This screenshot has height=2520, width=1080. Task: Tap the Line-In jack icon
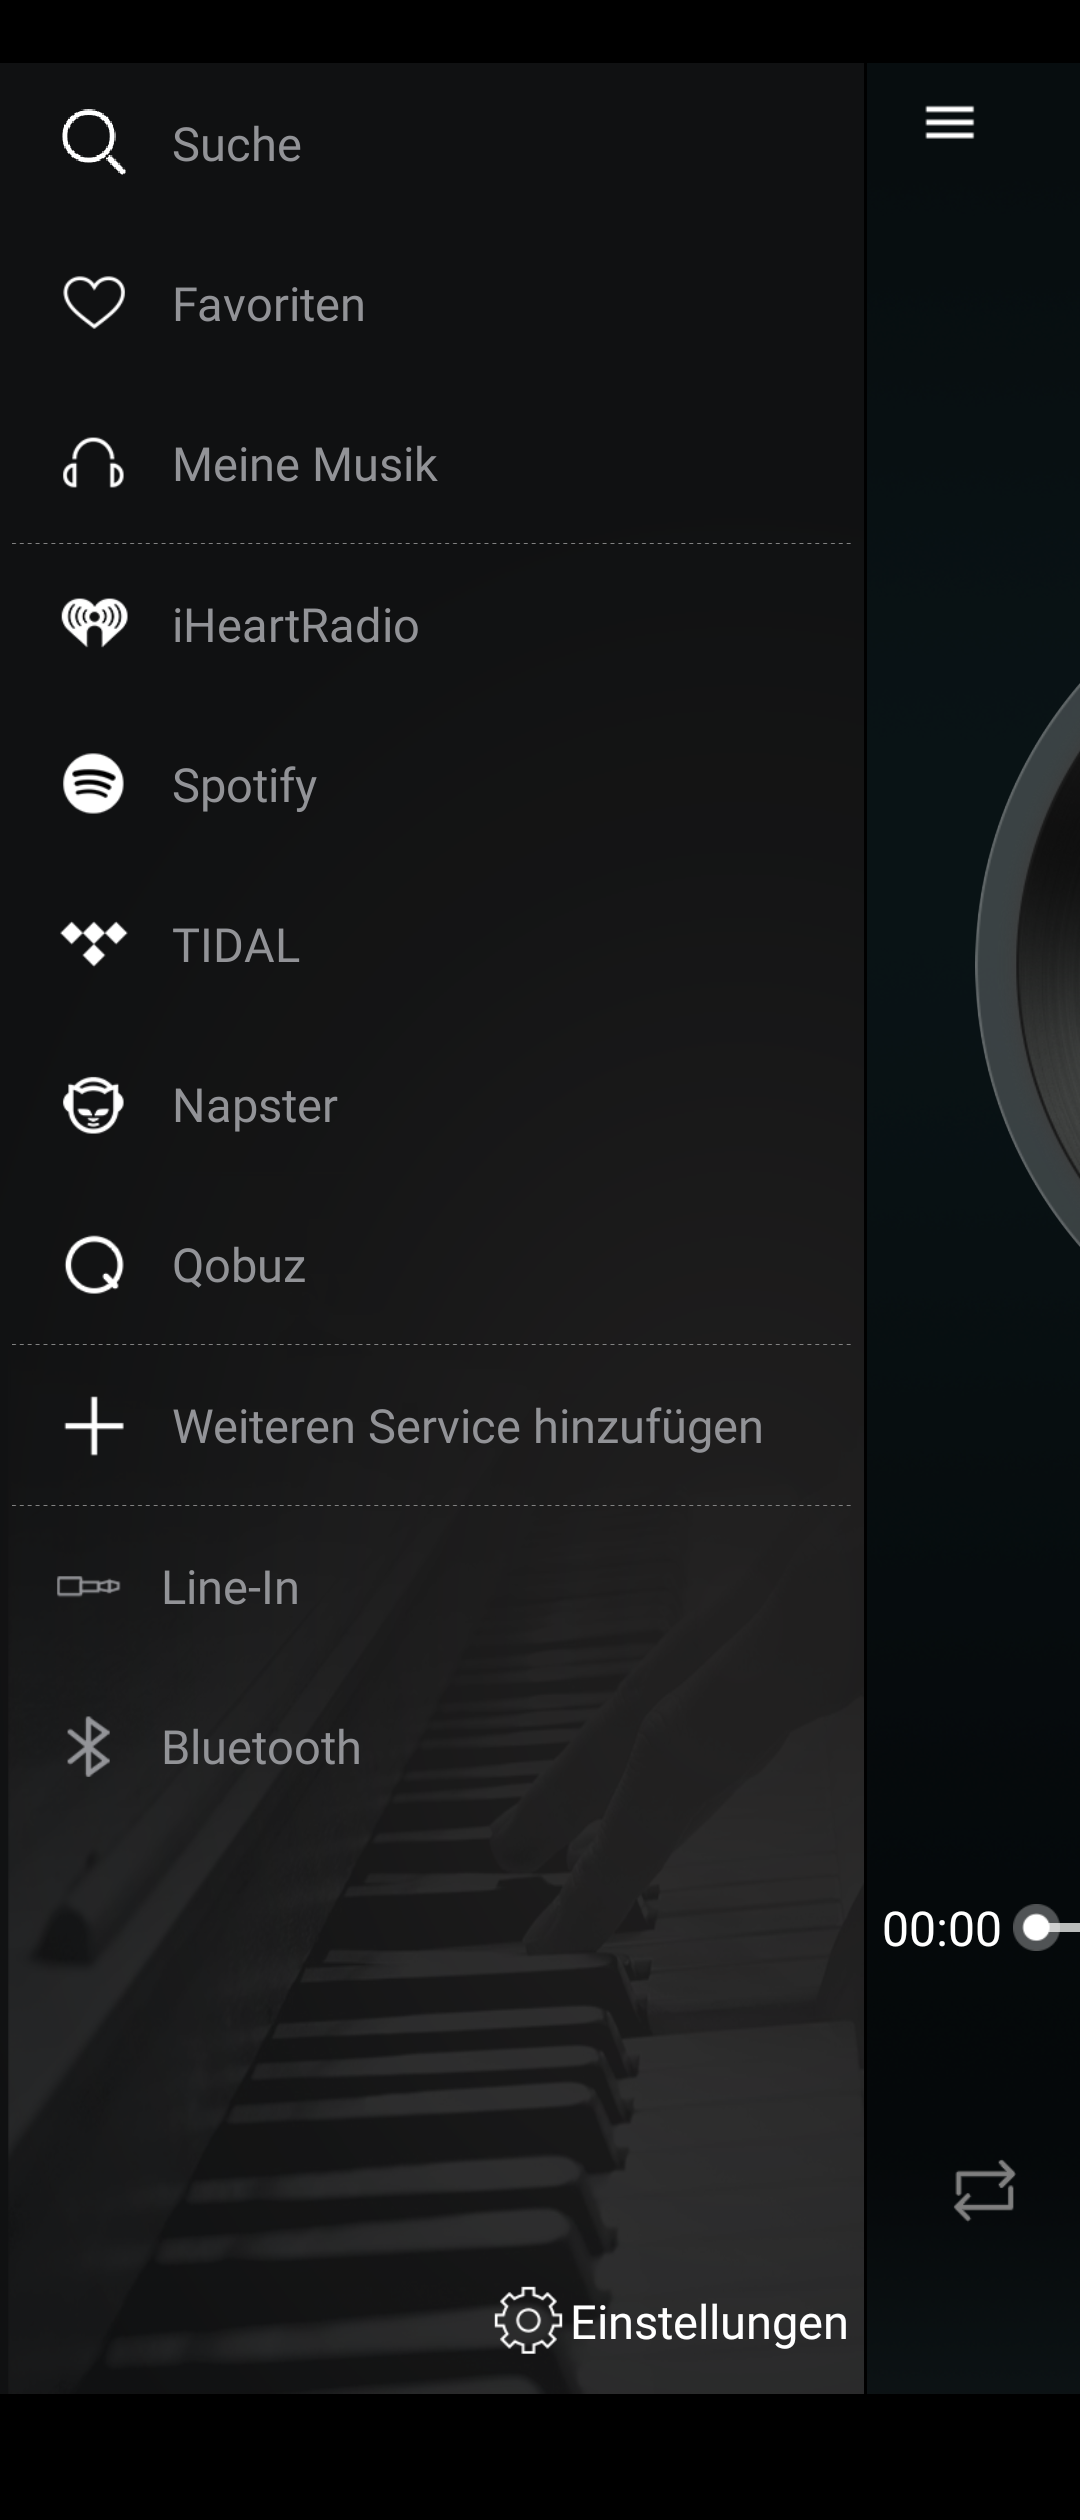(x=88, y=1587)
